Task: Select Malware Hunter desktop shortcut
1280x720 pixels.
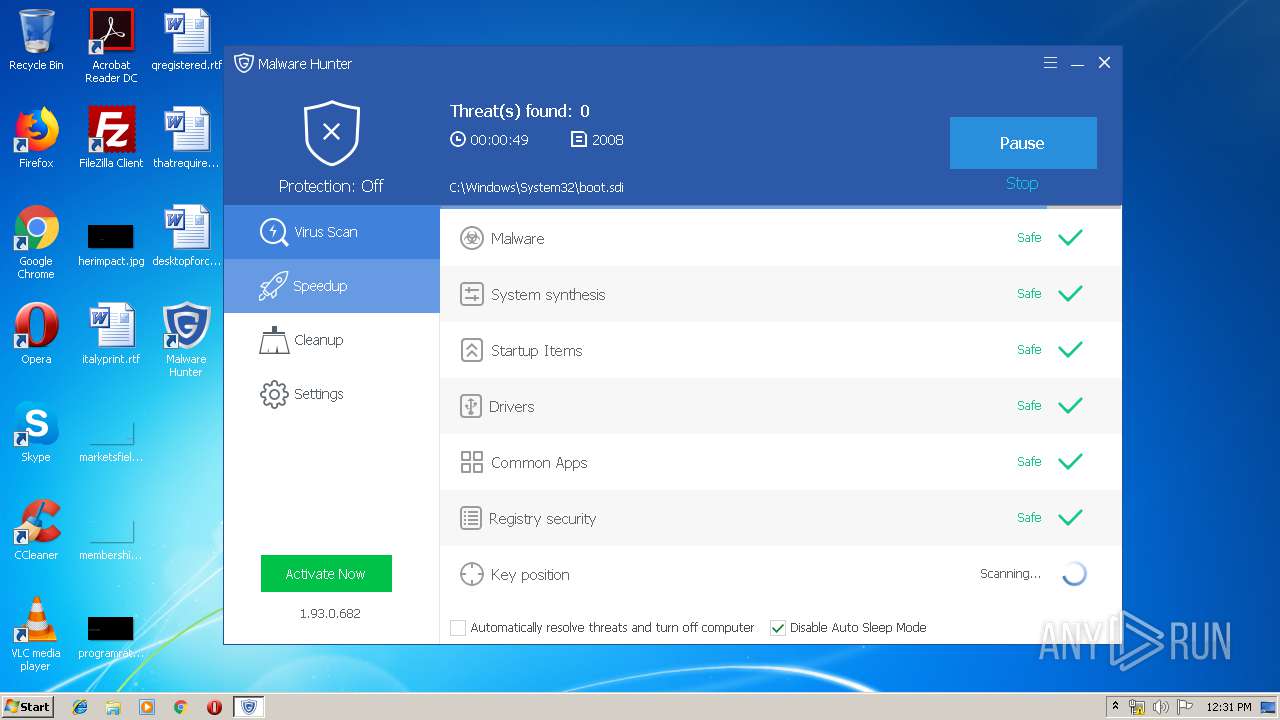Action: coord(186,340)
